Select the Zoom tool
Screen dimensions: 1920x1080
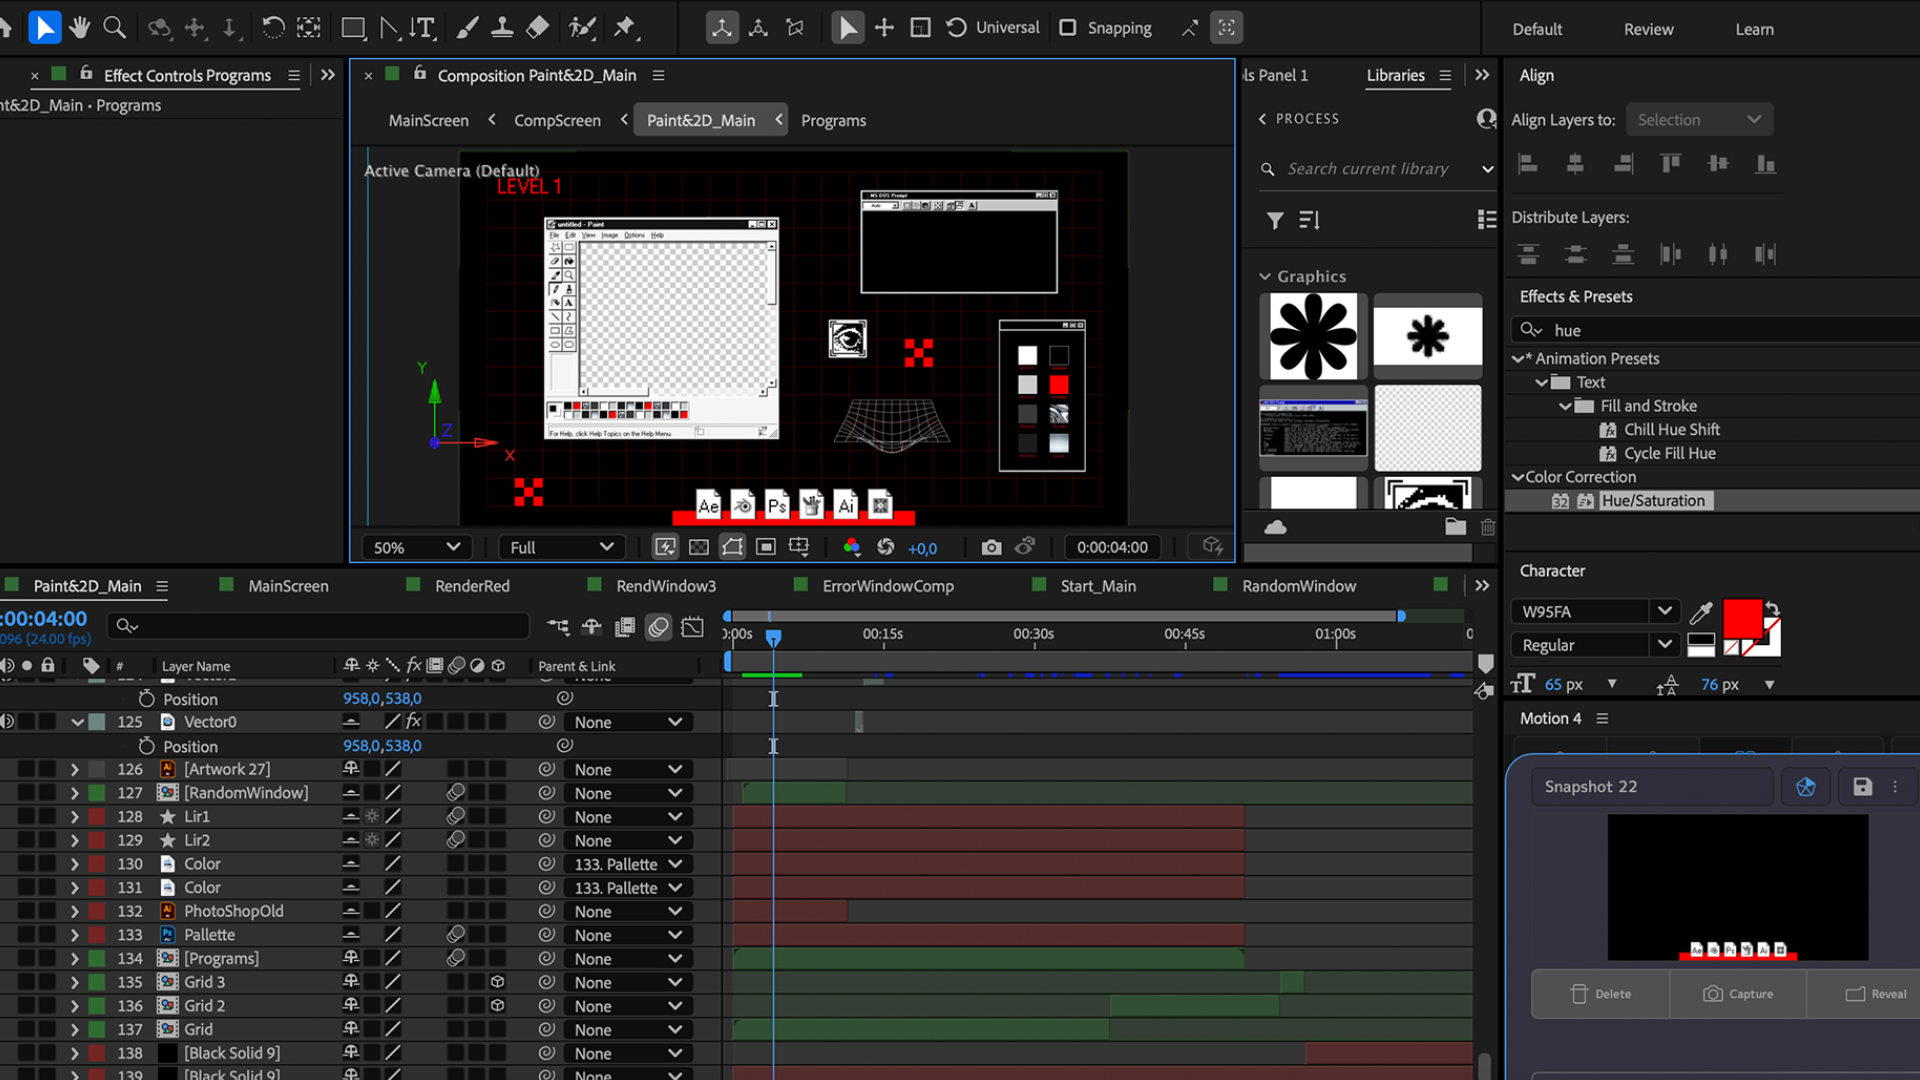click(114, 27)
